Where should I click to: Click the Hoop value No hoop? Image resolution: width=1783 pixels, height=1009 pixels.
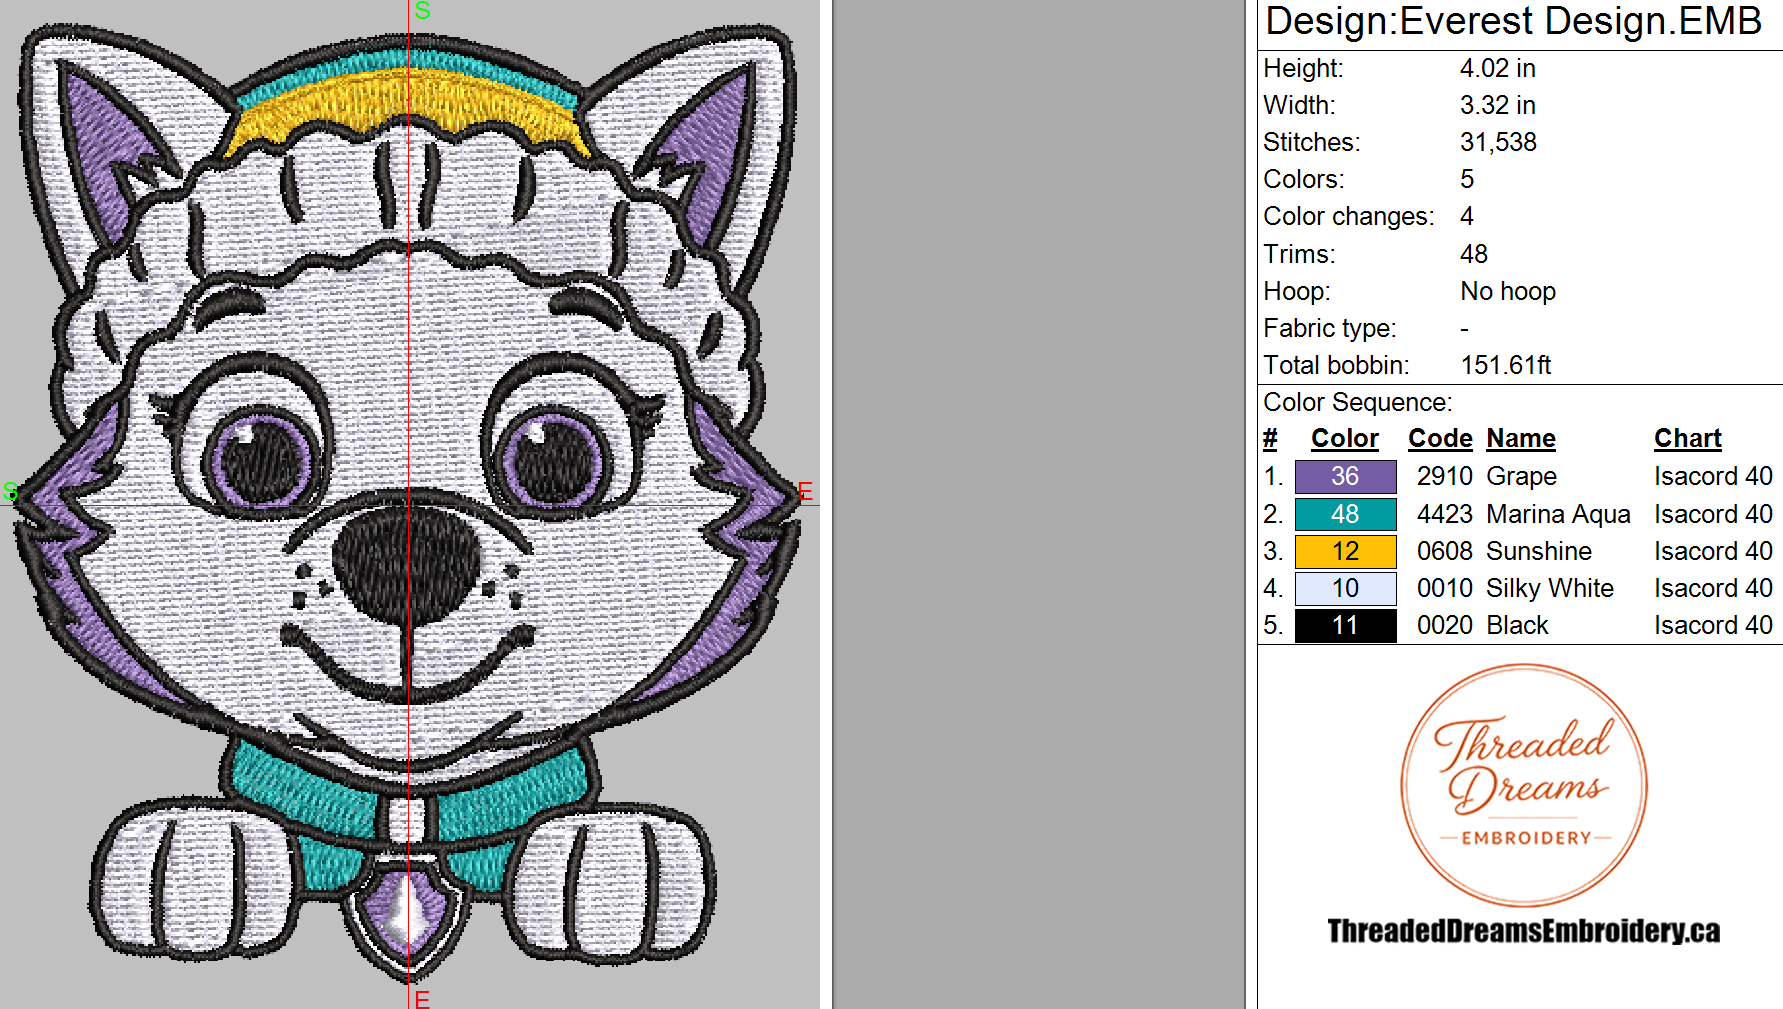1508,291
